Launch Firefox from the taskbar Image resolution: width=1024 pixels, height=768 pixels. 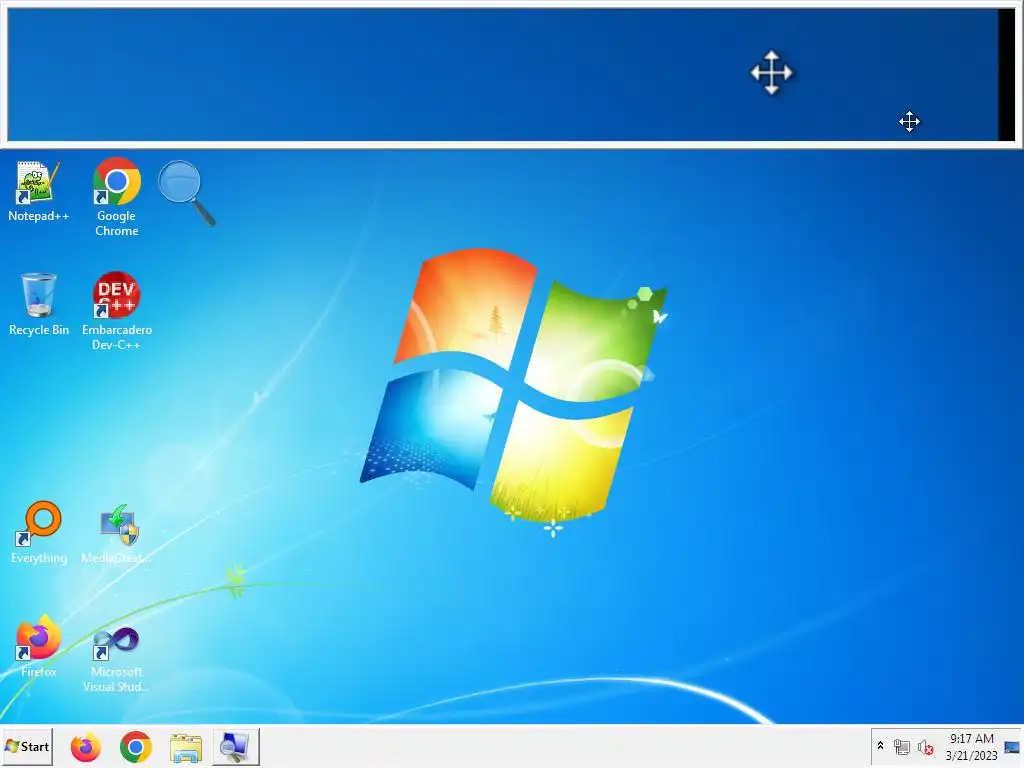[86, 747]
